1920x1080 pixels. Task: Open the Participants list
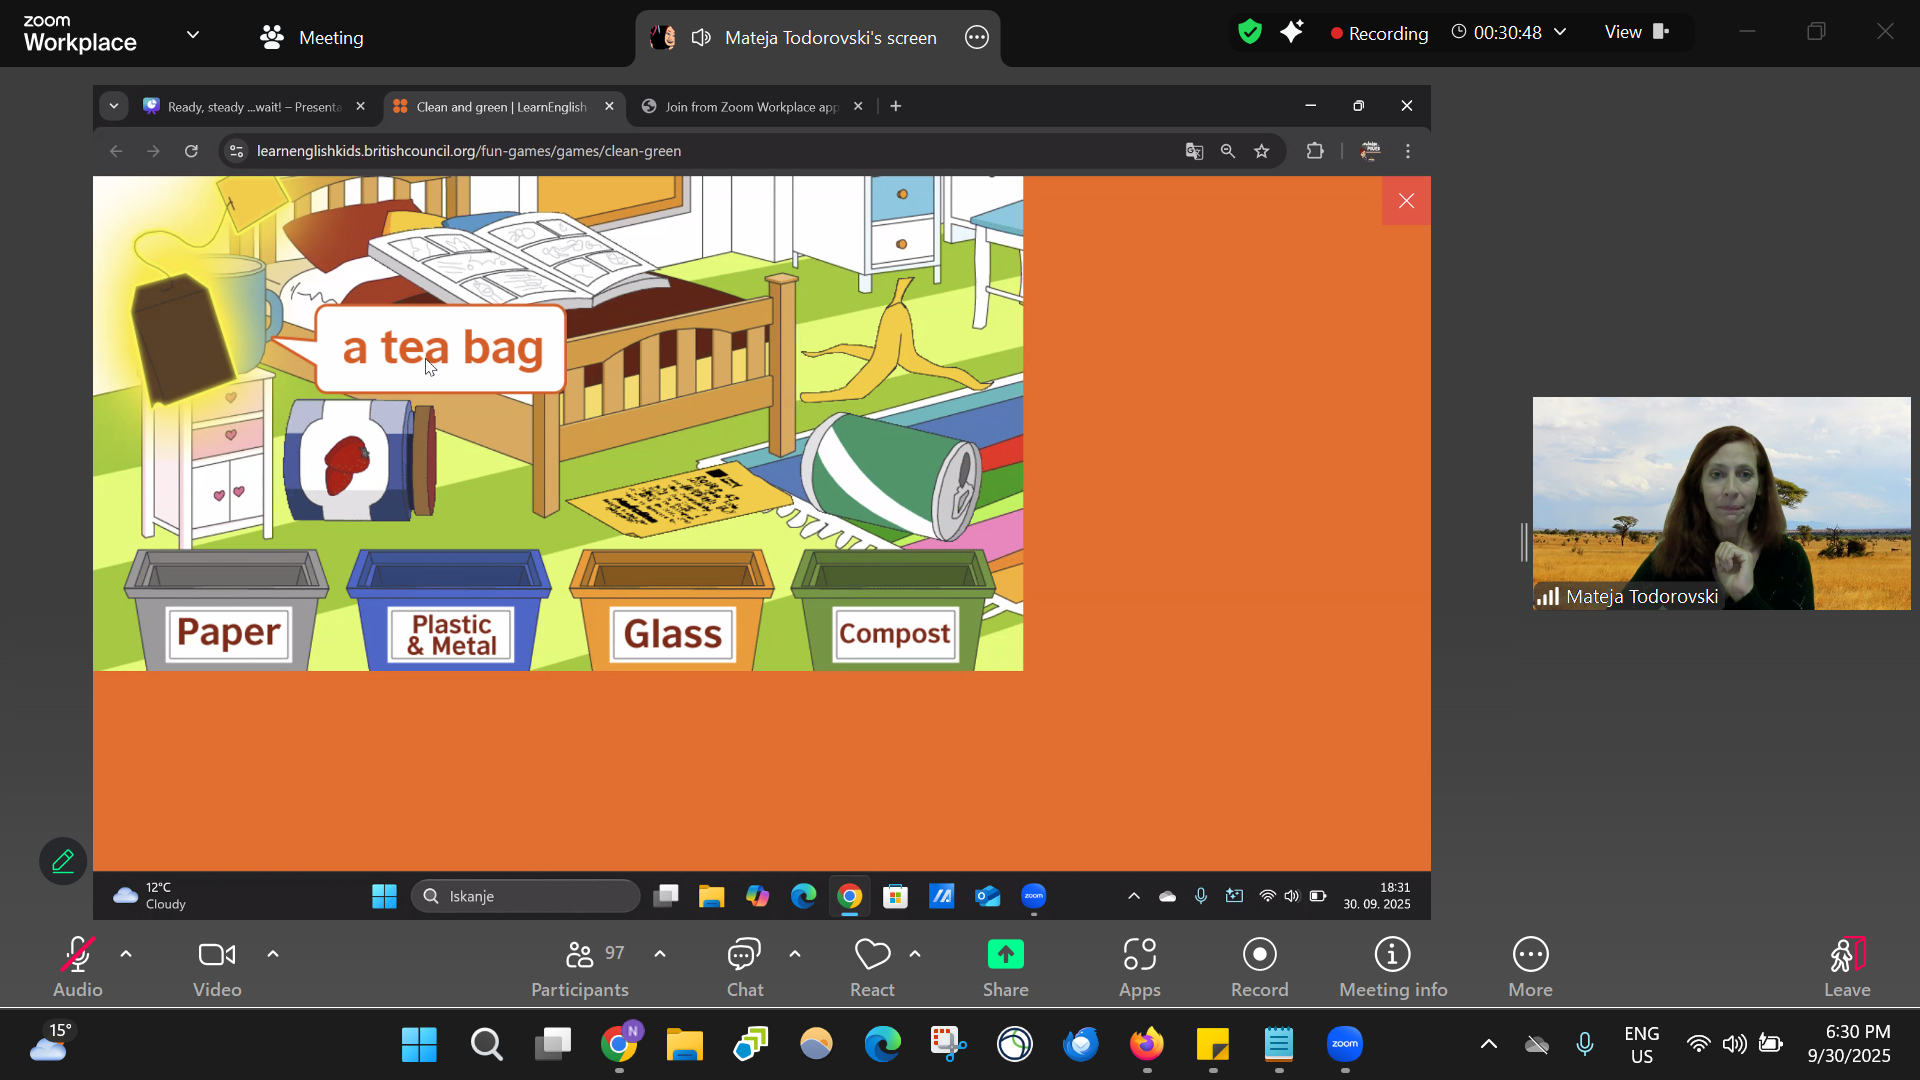pyautogui.click(x=580, y=966)
